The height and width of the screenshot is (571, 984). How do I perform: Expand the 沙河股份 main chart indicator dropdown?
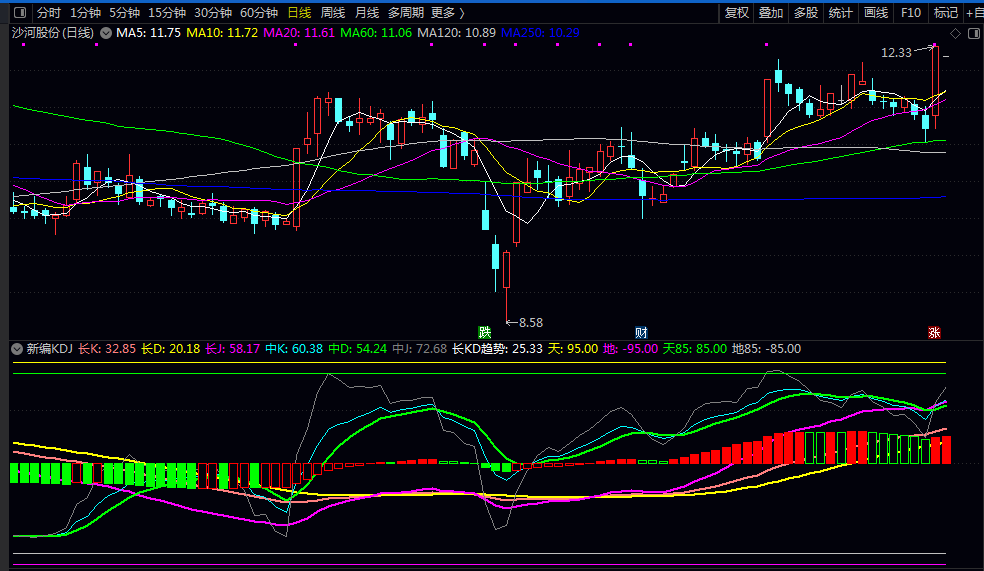click(x=106, y=33)
